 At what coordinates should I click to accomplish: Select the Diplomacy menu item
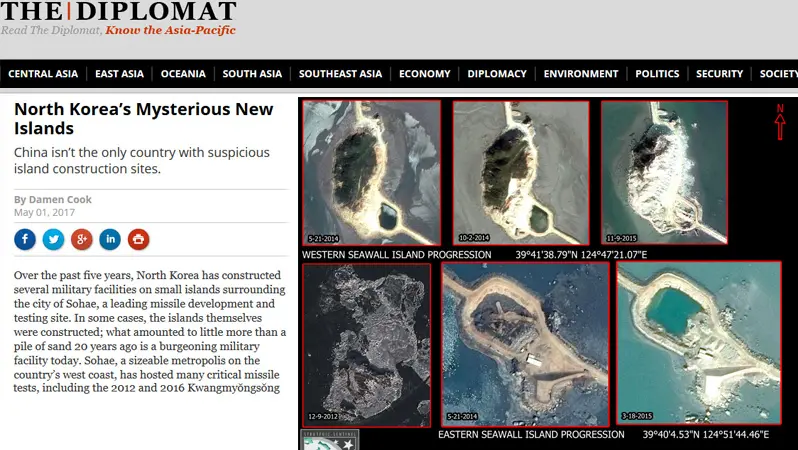pyautogui.click(x=497, y=74)
